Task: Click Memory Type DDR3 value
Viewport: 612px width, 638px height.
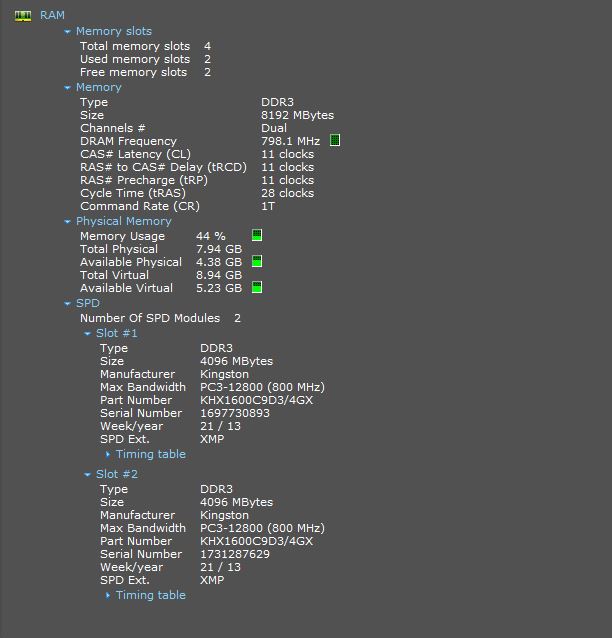Action: coord(277,103)
